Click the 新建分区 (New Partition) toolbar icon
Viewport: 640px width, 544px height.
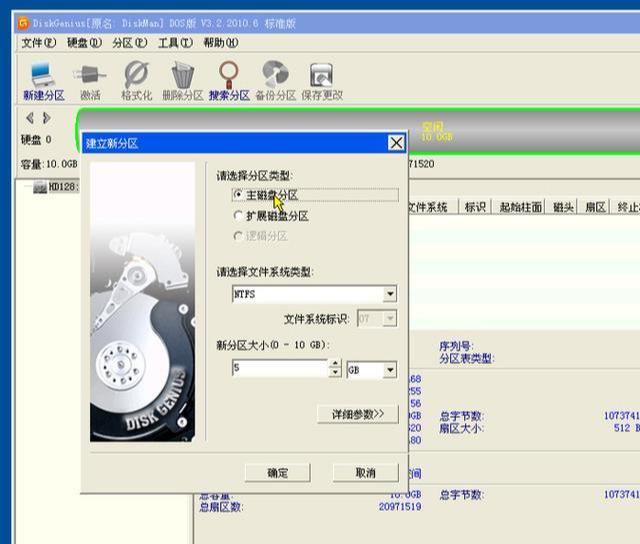click(44, 81)
